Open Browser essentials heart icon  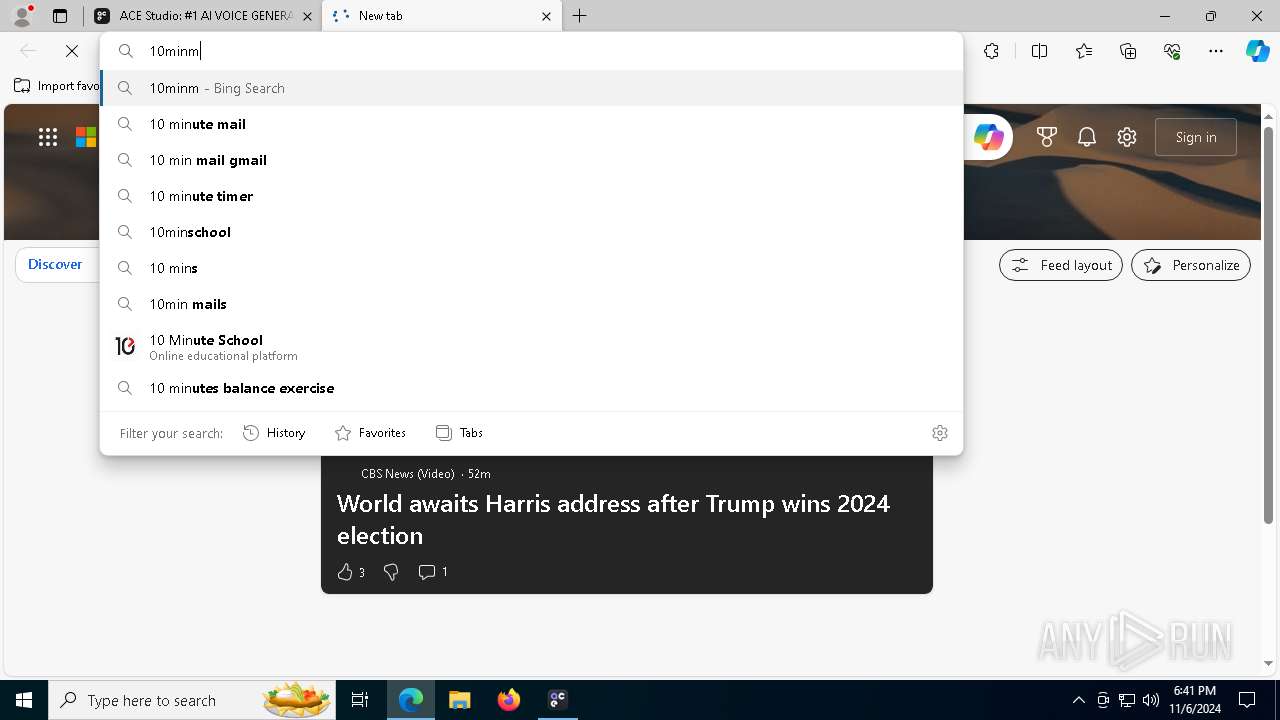tap(1172, 51)
